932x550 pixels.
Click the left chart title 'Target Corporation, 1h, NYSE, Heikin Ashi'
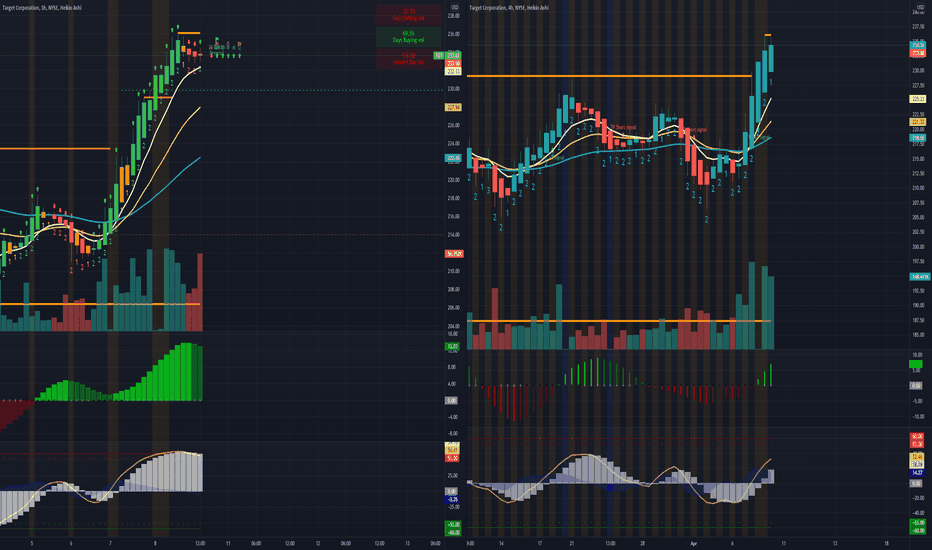(x=42, y=8)
